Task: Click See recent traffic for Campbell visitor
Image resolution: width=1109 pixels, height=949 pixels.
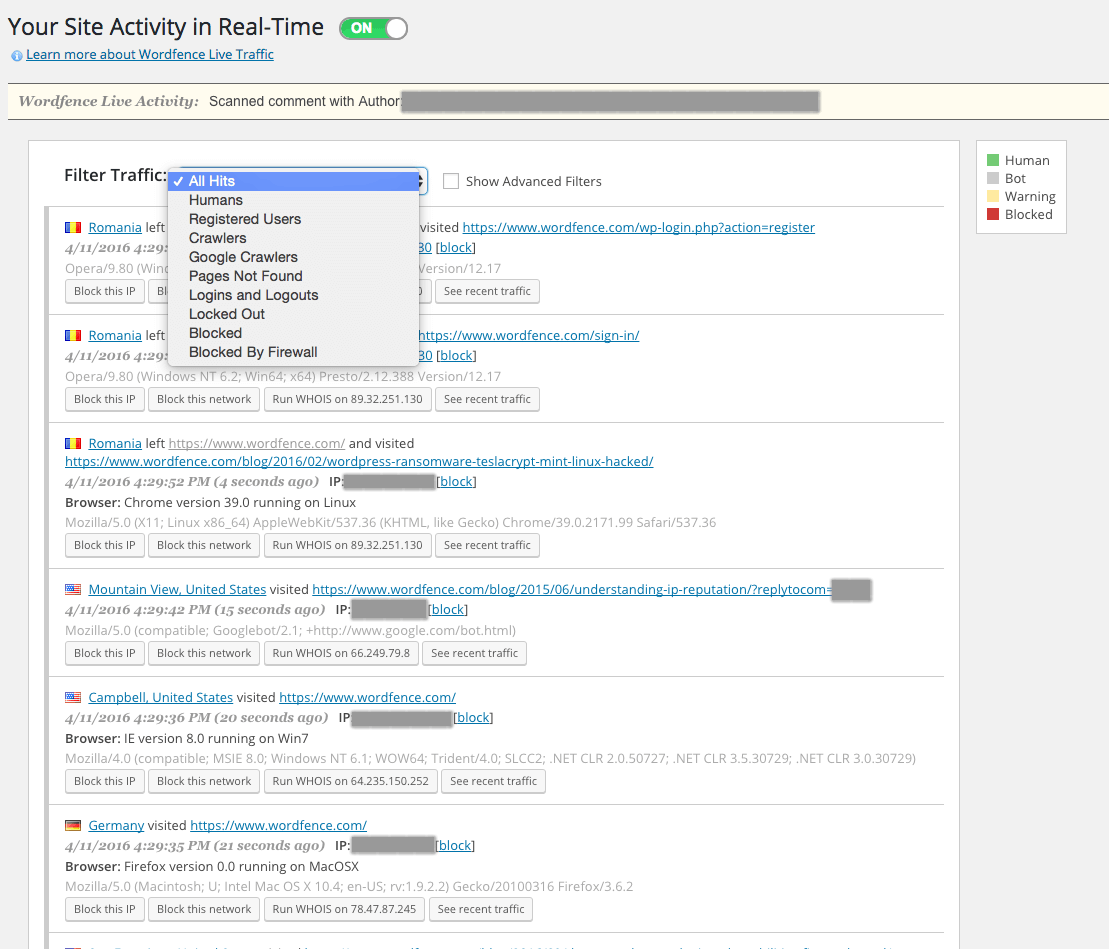Action: [x=493, y=781]
